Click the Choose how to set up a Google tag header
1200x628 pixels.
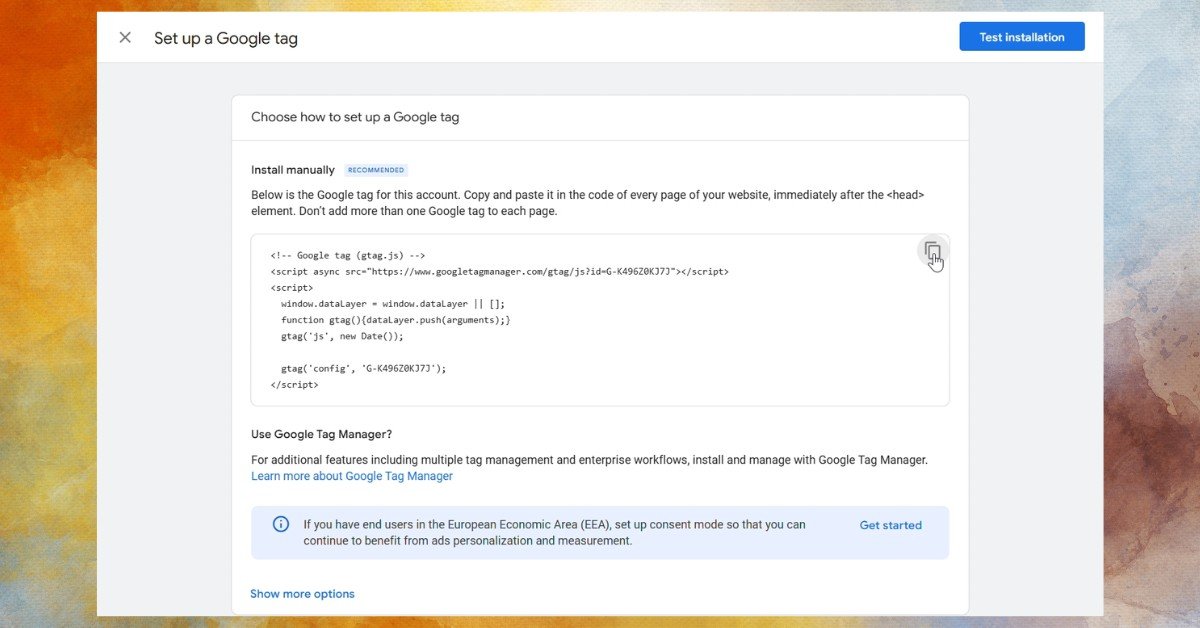355,117
